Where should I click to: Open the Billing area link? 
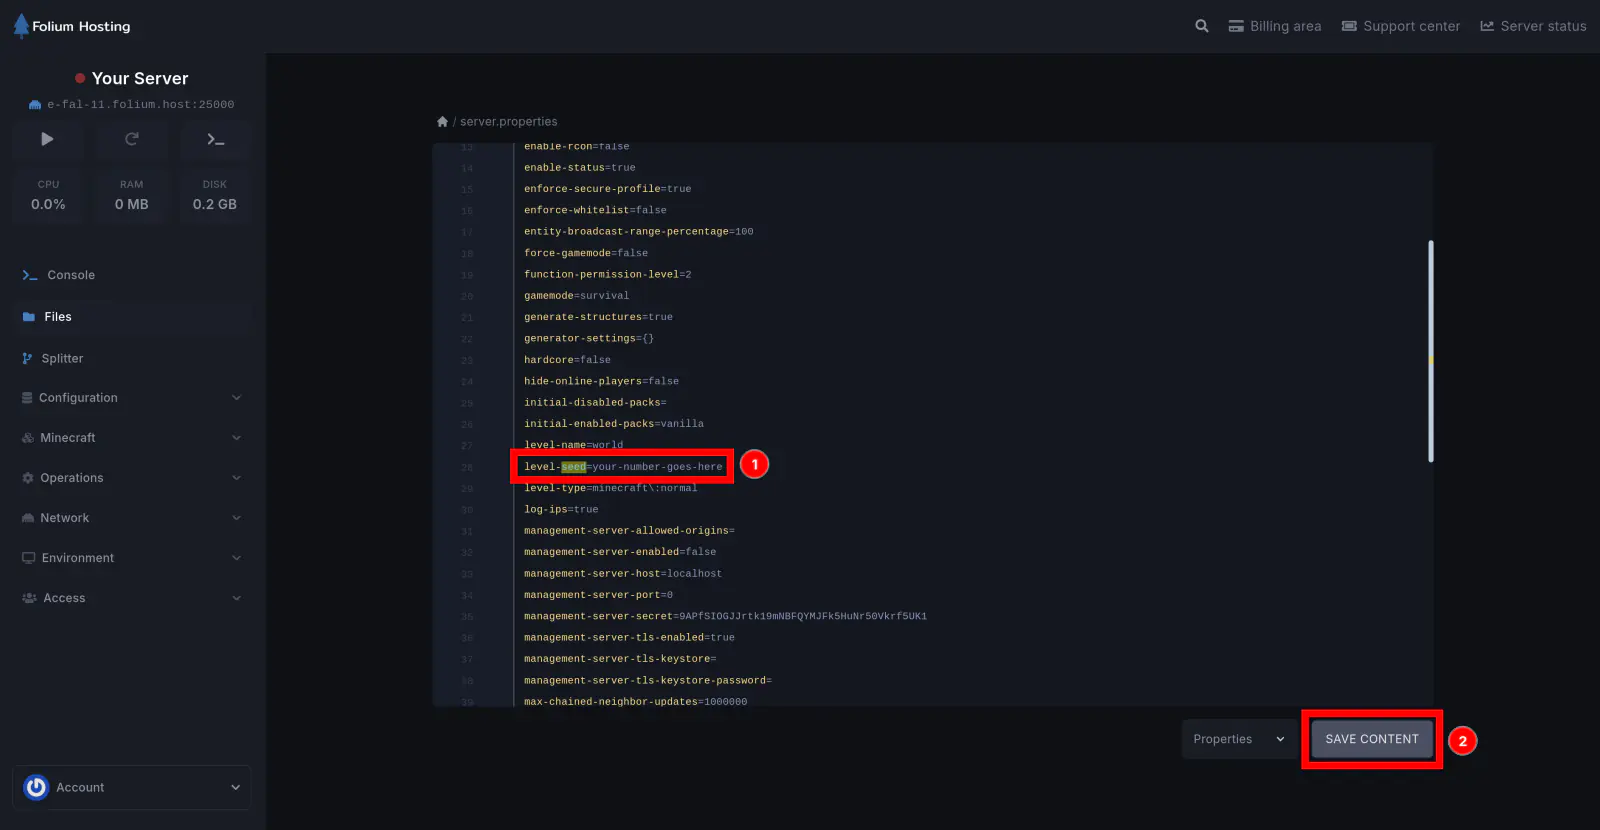coord(1275,26)
